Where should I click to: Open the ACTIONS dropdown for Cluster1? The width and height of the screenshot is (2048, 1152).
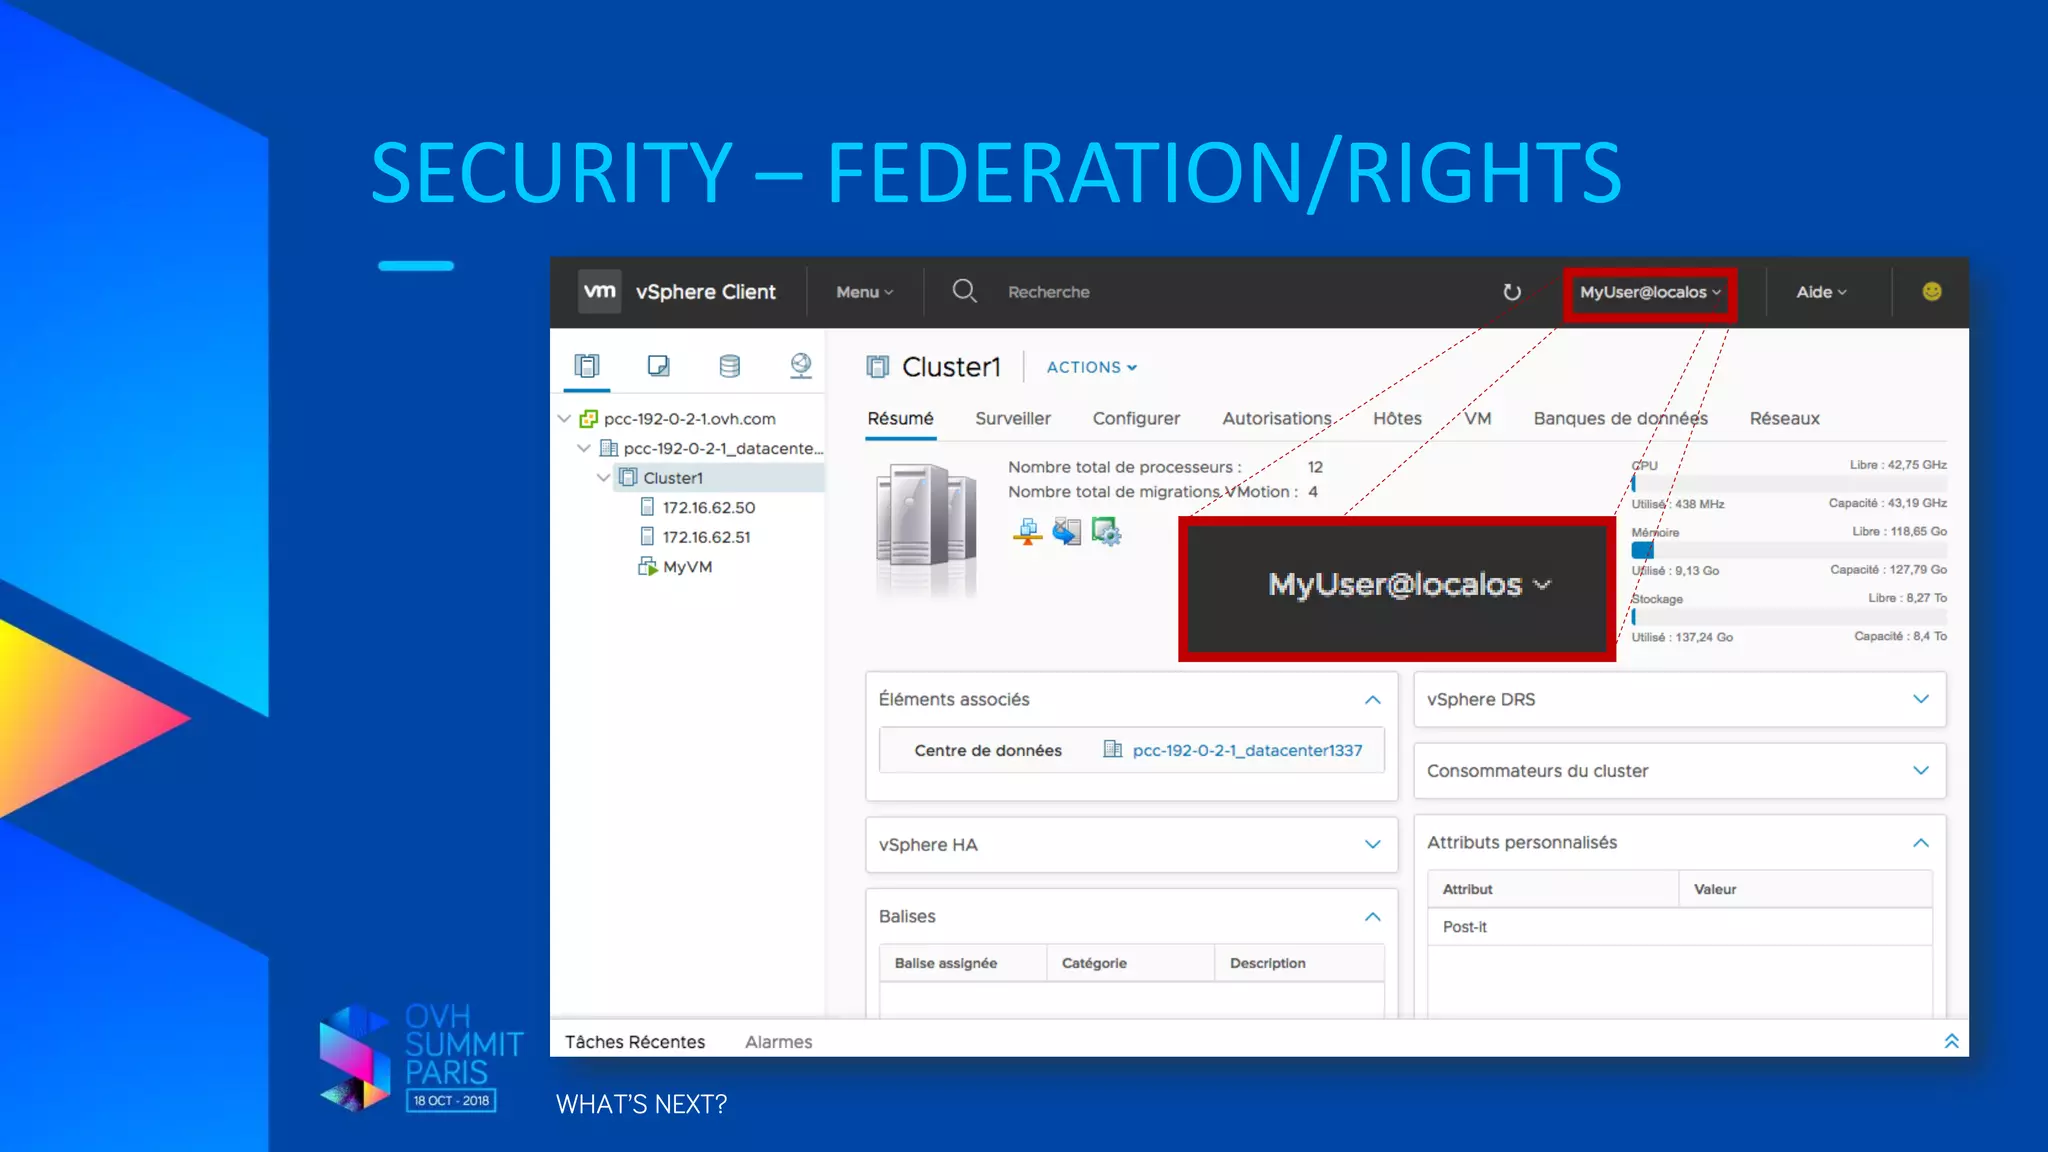[x=1091, y=367]
